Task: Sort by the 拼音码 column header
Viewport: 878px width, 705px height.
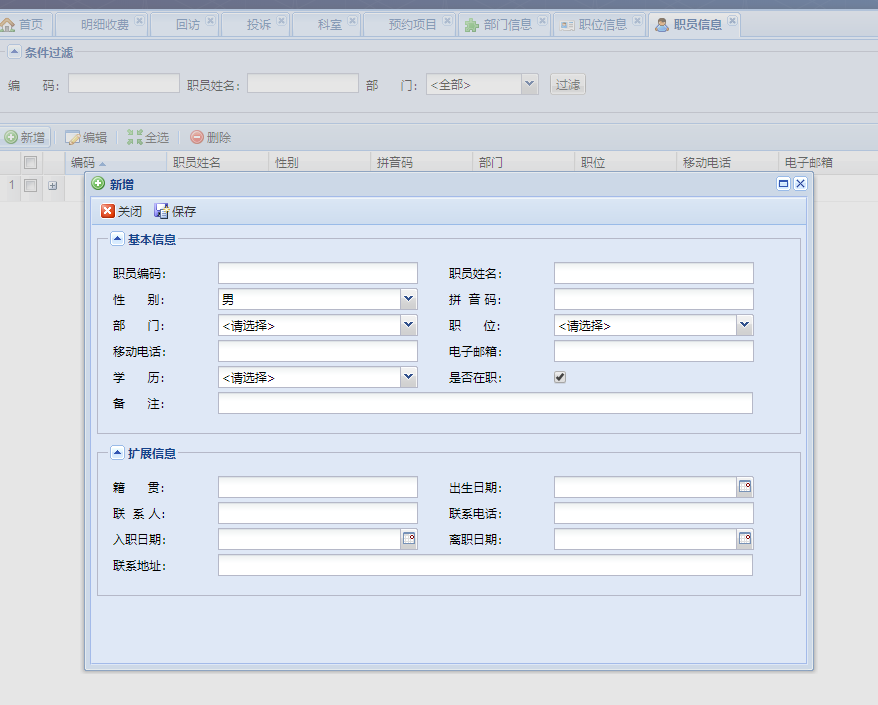Action: click(x=422, y=162)
